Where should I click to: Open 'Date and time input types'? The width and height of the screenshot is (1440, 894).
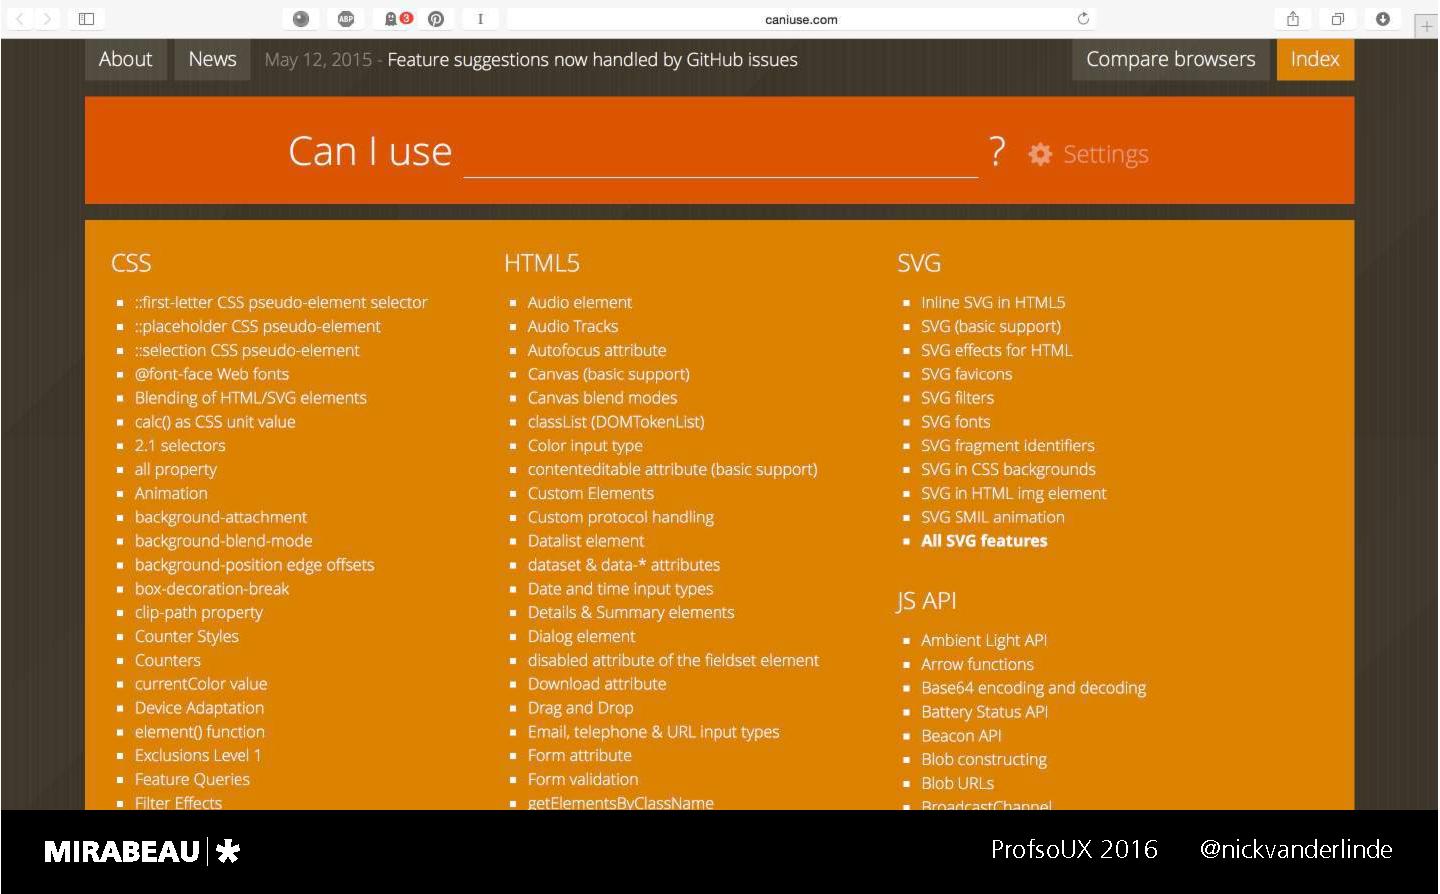[x=621, y=589]
